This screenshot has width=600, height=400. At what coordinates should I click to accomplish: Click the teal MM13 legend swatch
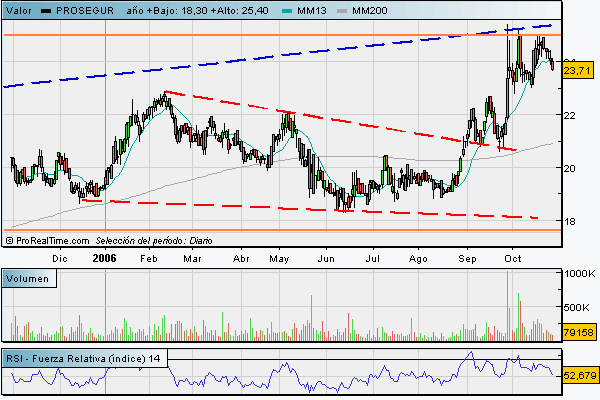point(287,11)
